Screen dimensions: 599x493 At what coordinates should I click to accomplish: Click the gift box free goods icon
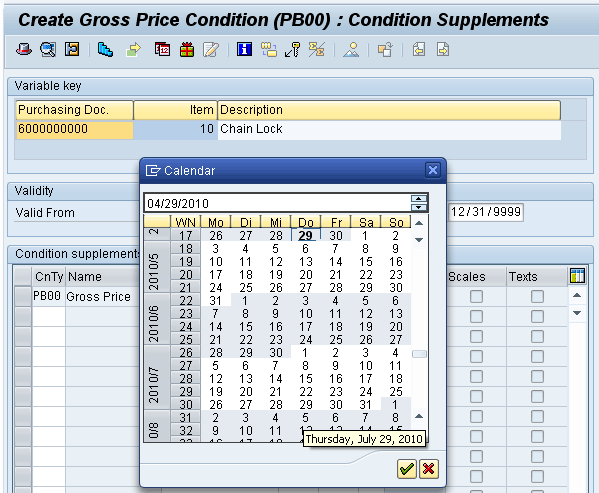187,49
